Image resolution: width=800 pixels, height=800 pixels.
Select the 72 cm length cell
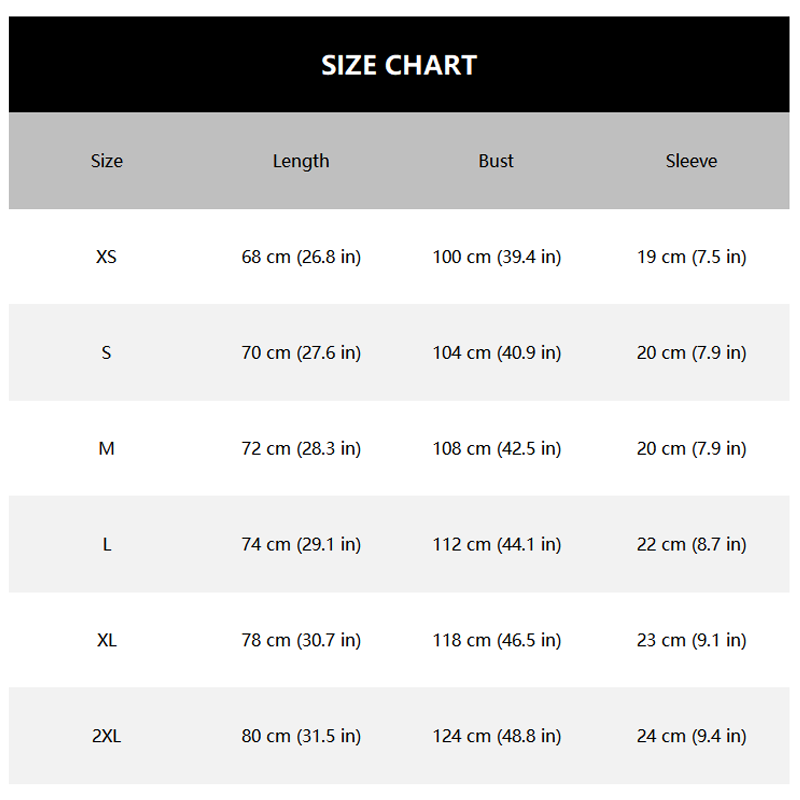tap(301, 449)
